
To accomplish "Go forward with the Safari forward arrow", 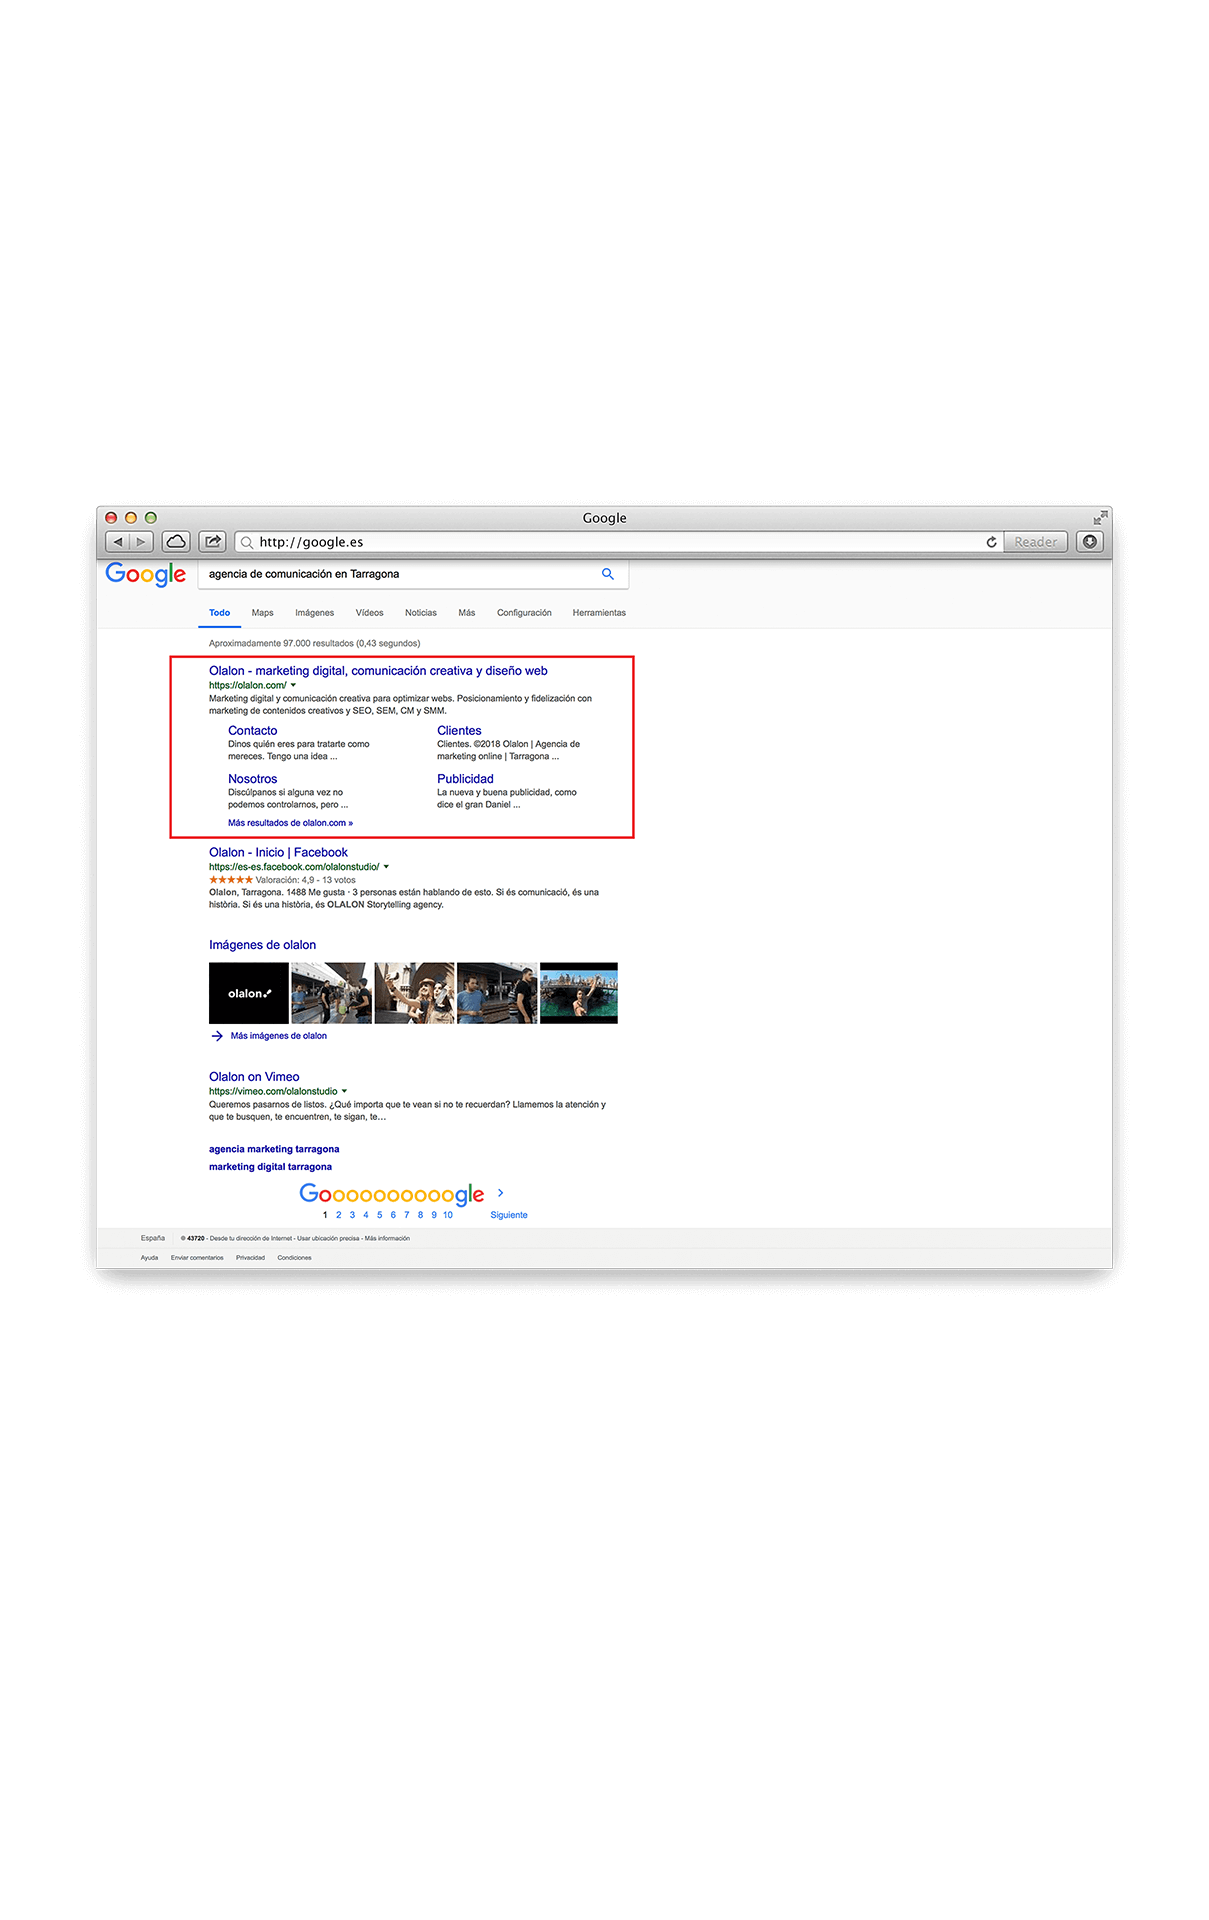I will coord(142,542).
